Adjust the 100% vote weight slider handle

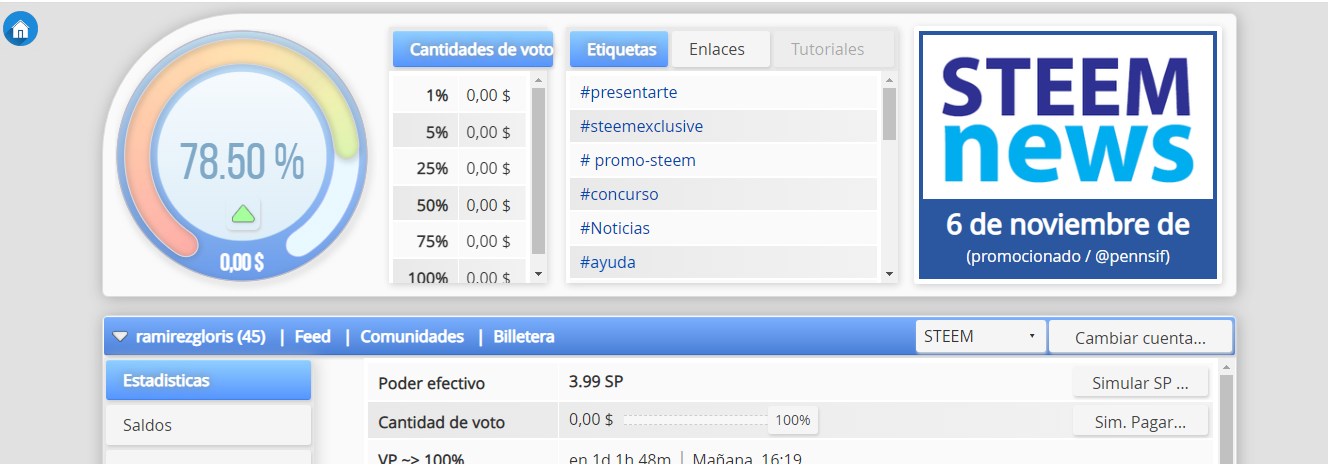pyautogui.click(x=793, y=420)
